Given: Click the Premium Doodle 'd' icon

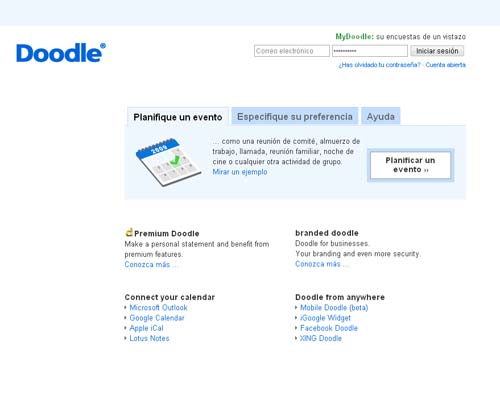Looking at the screenshot, I should pyautogui.click(x=129, y=232).
